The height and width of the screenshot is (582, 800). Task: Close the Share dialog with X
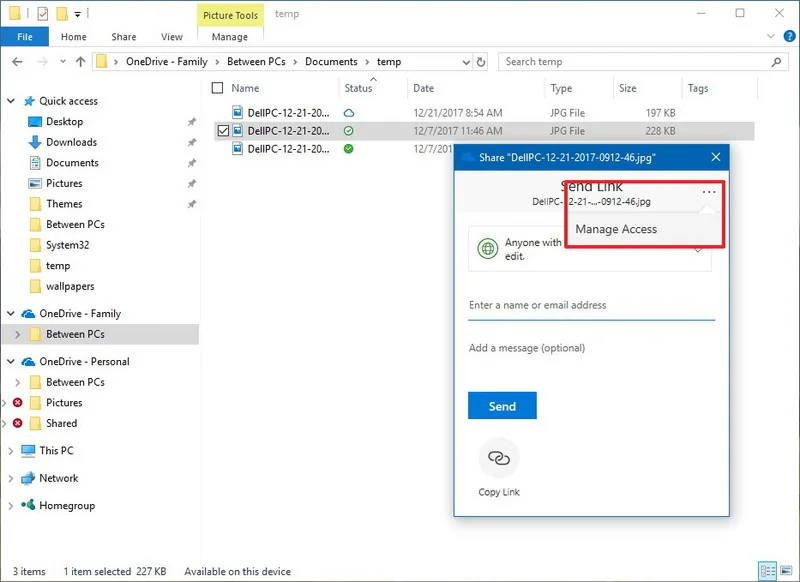coord(716,157)
